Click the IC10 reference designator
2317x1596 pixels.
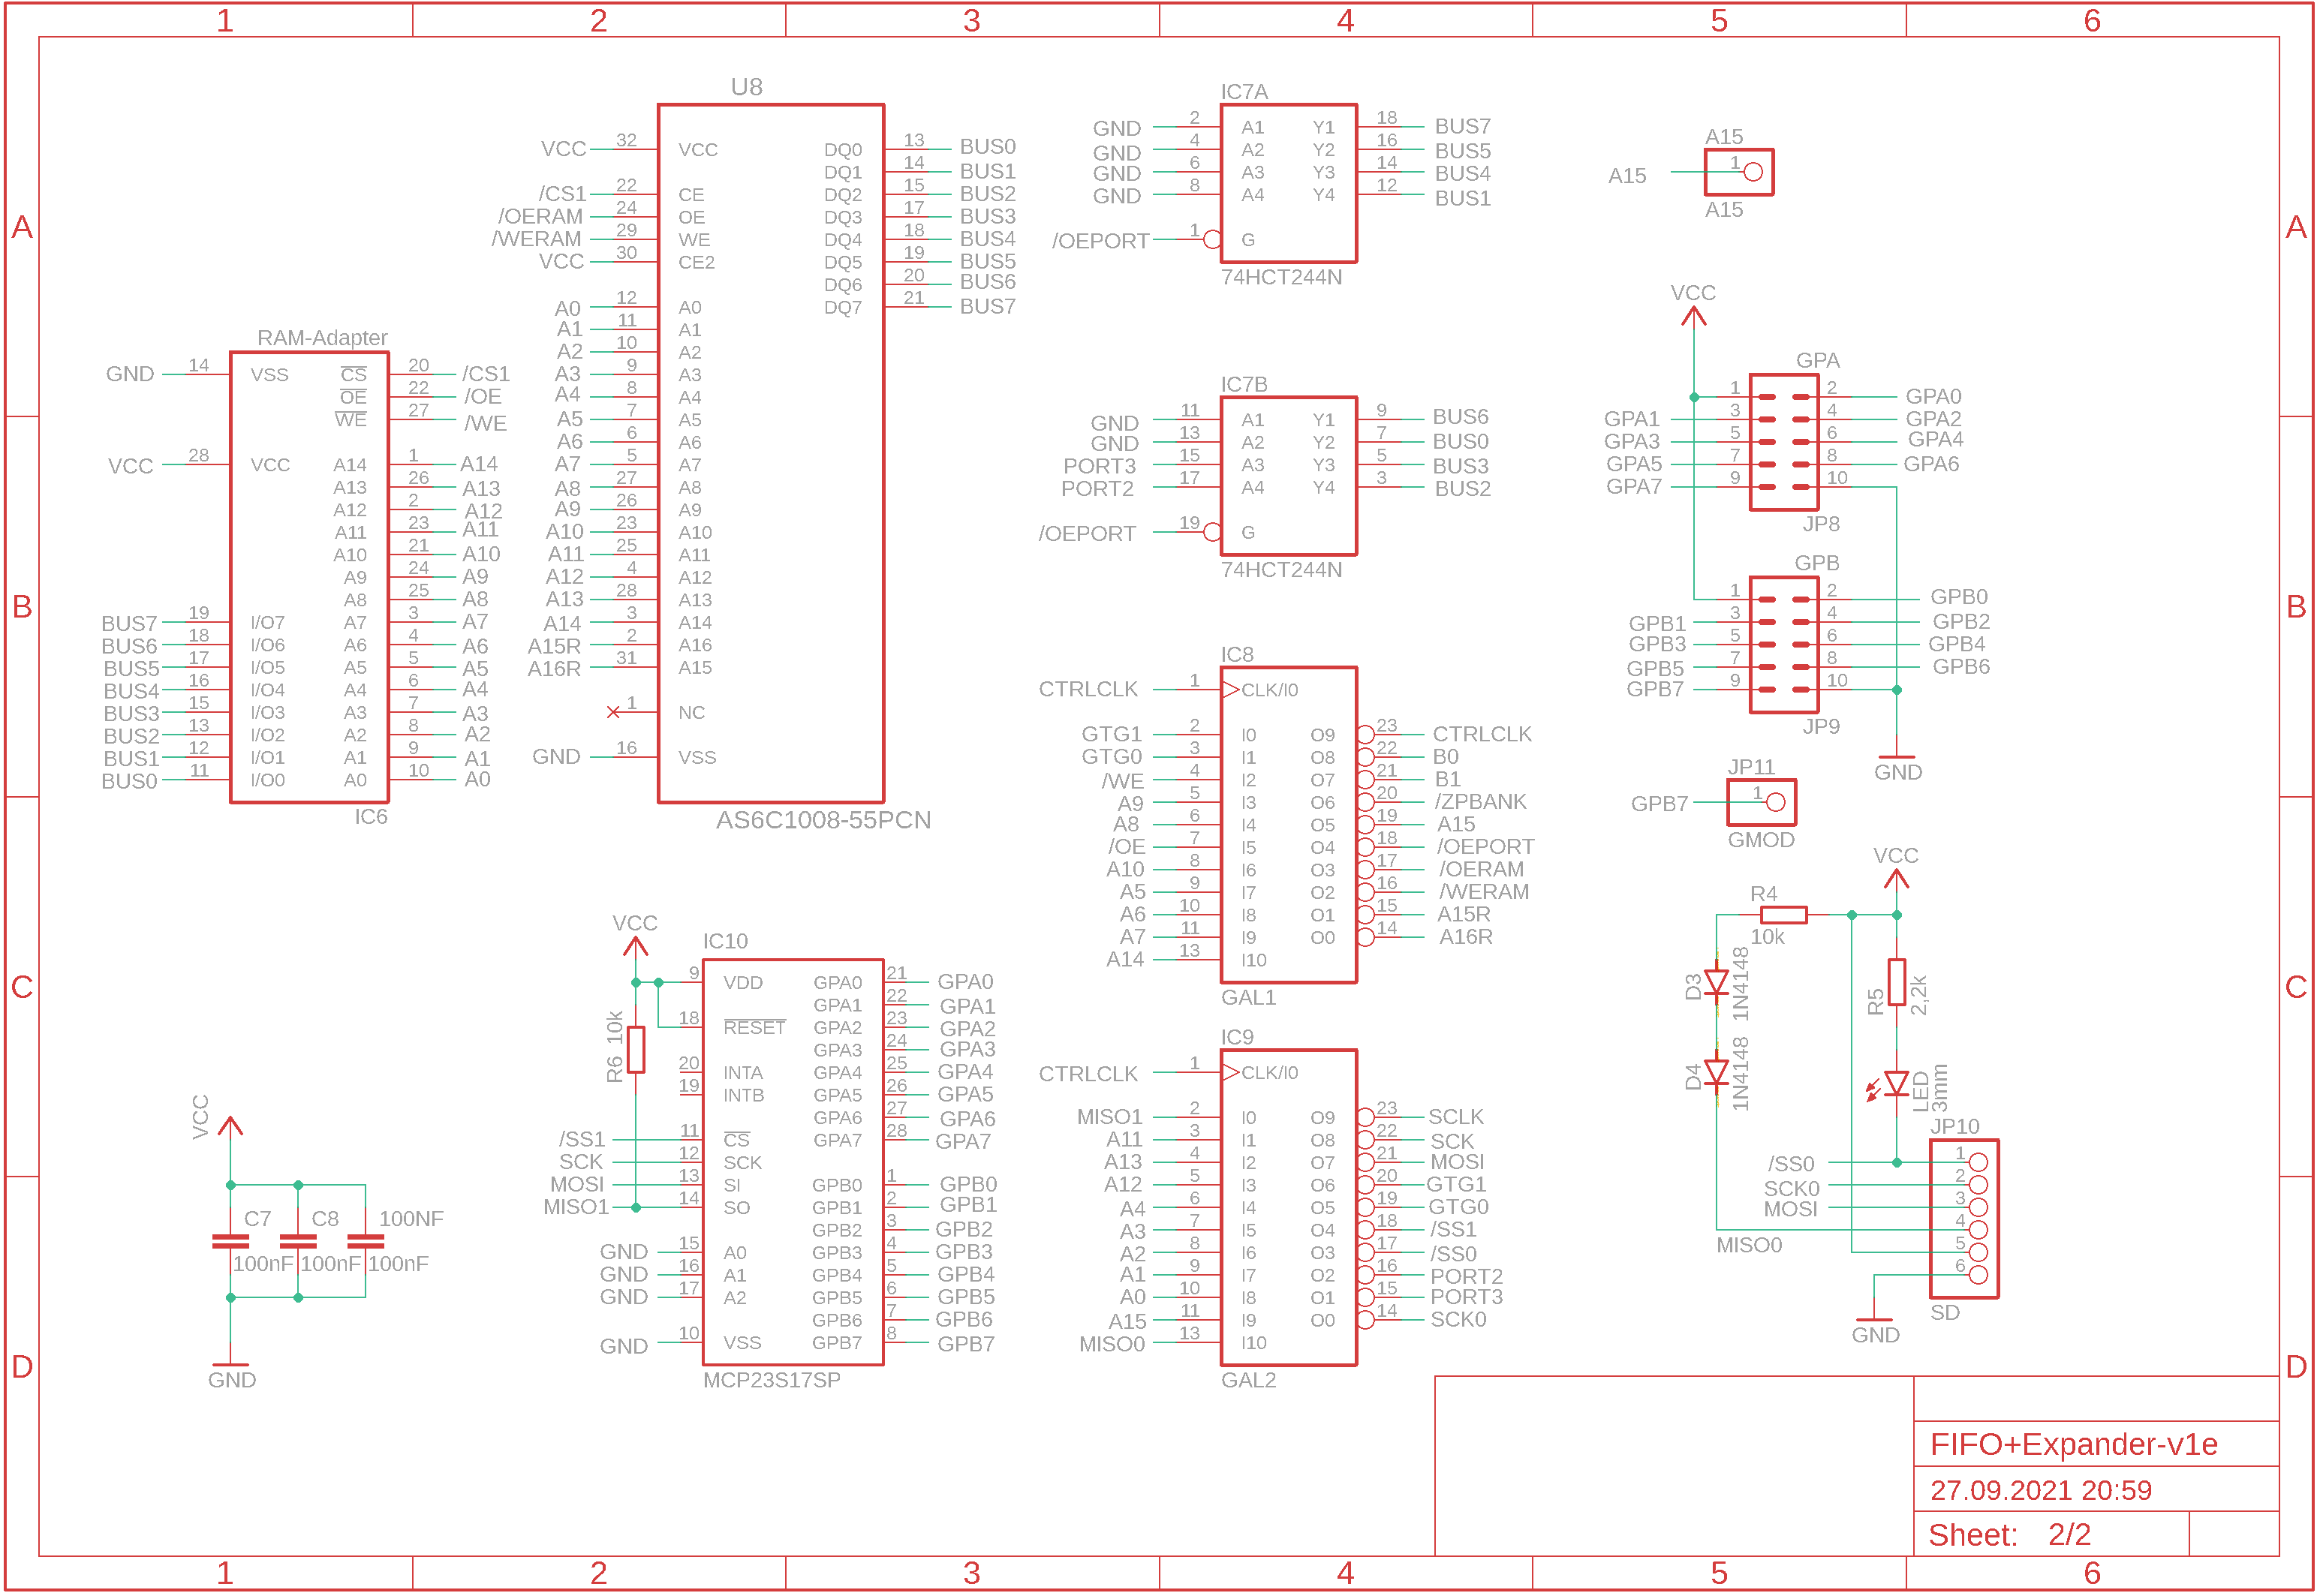725,941
